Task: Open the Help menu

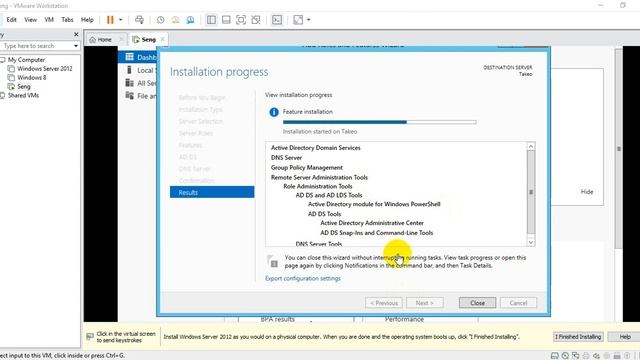Action: [x=87, y=20]
